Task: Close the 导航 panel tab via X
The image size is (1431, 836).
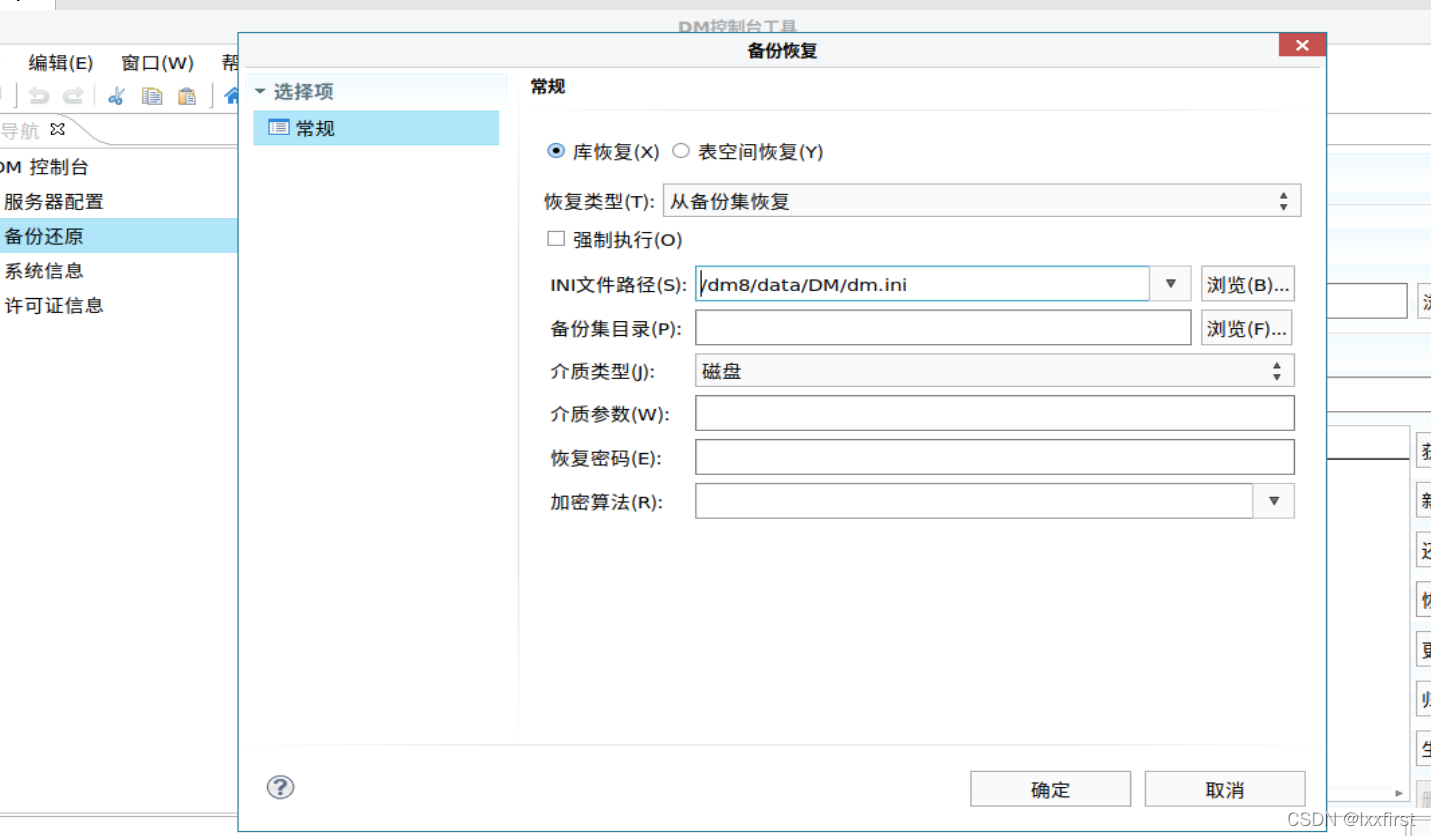Action: 57,129
